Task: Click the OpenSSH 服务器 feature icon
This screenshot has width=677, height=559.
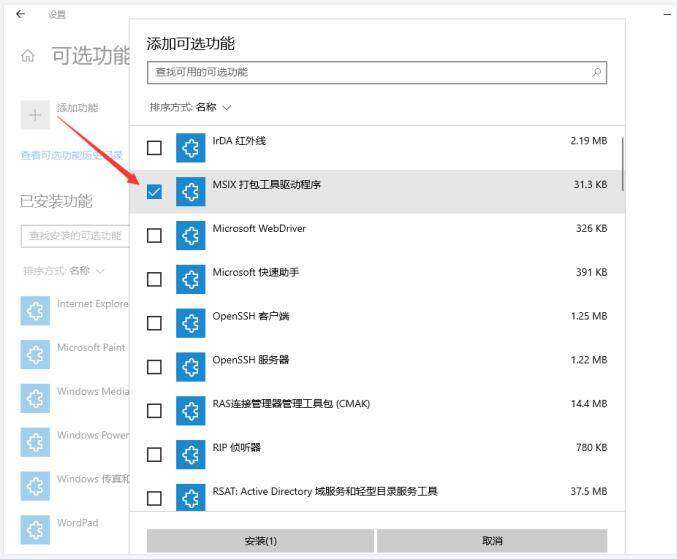Action: click(190, 367)
